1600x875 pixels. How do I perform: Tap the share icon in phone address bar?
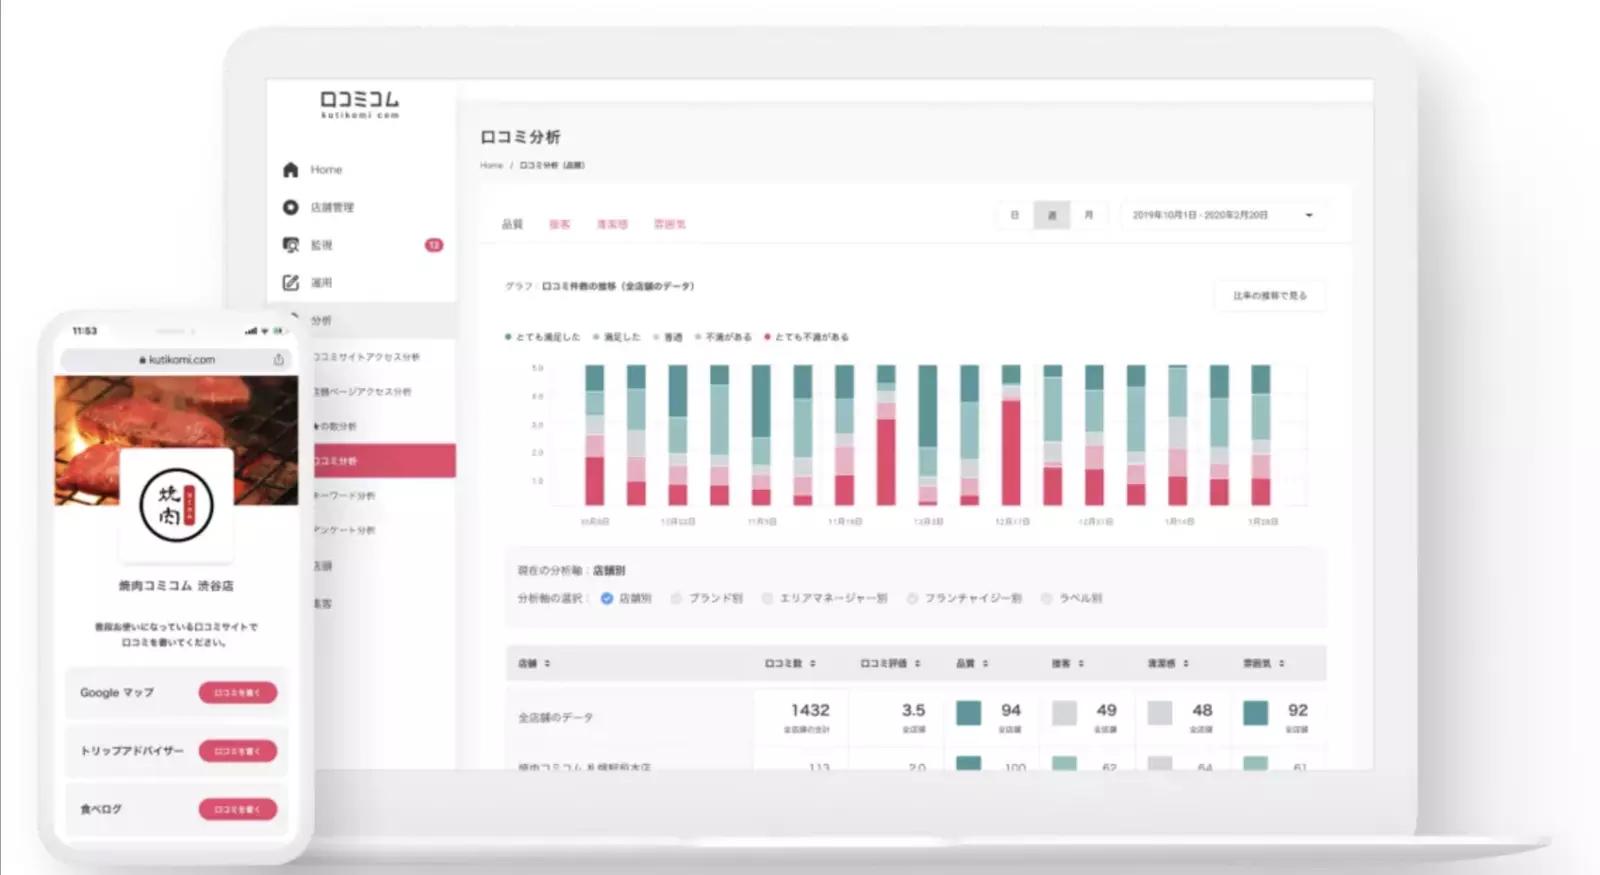[x=278, y=360]
